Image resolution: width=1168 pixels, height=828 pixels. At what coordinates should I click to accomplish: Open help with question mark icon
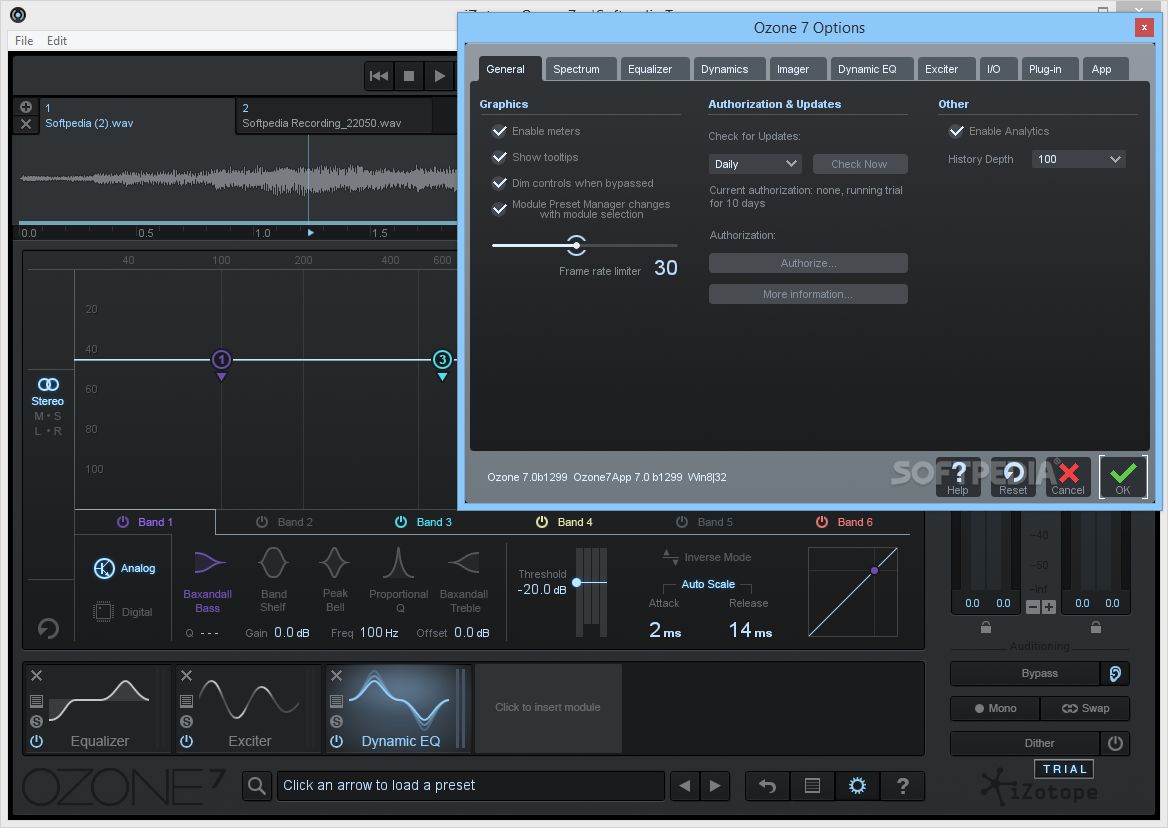point(903,786)
